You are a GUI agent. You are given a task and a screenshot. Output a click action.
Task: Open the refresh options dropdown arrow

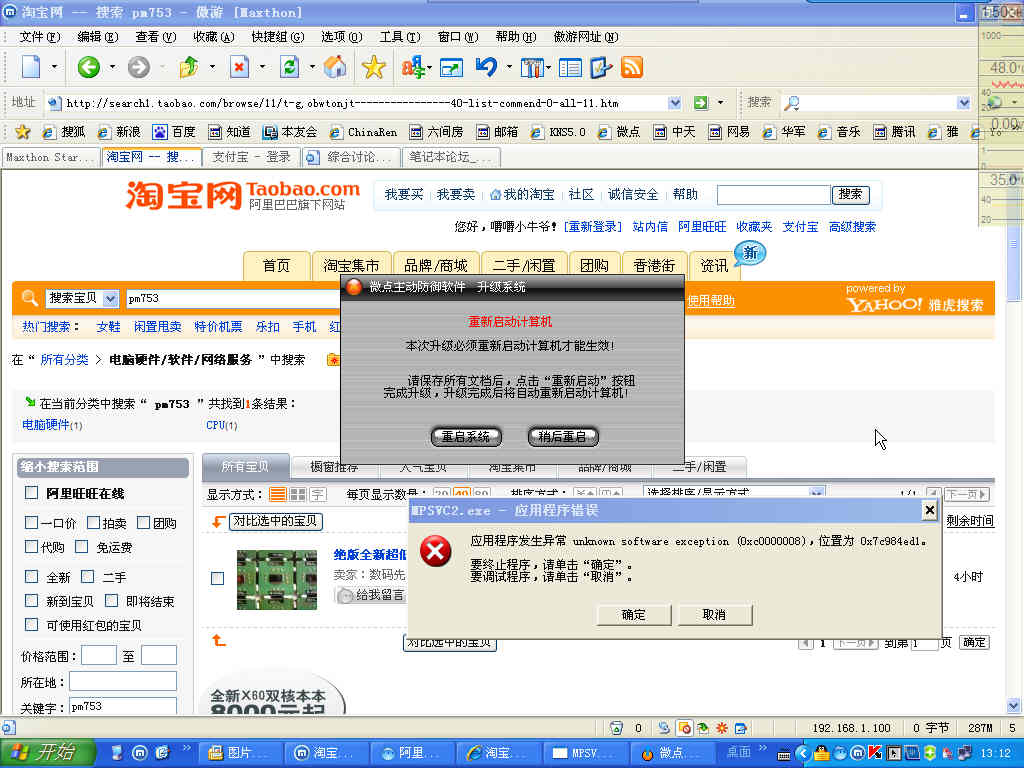312,67
